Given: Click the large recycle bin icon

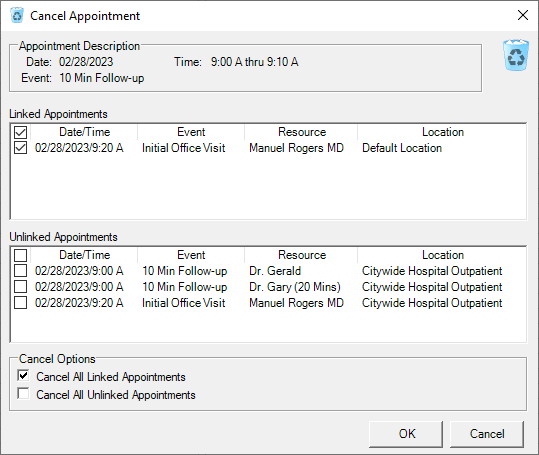Looking at the screenshot, I should [x=516, y=55].
